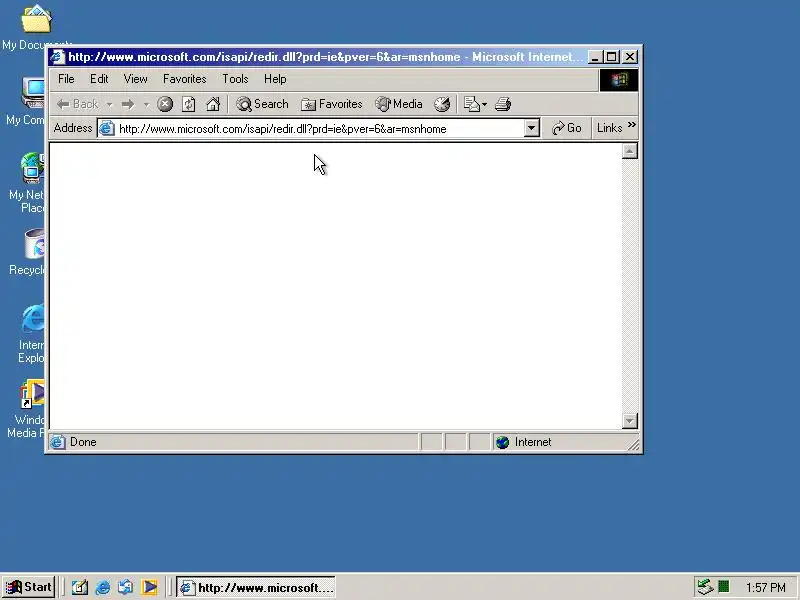This screenshot has width=800, height=600.
Task: Click the network connection tray icon
Action: tap(705, 587)
